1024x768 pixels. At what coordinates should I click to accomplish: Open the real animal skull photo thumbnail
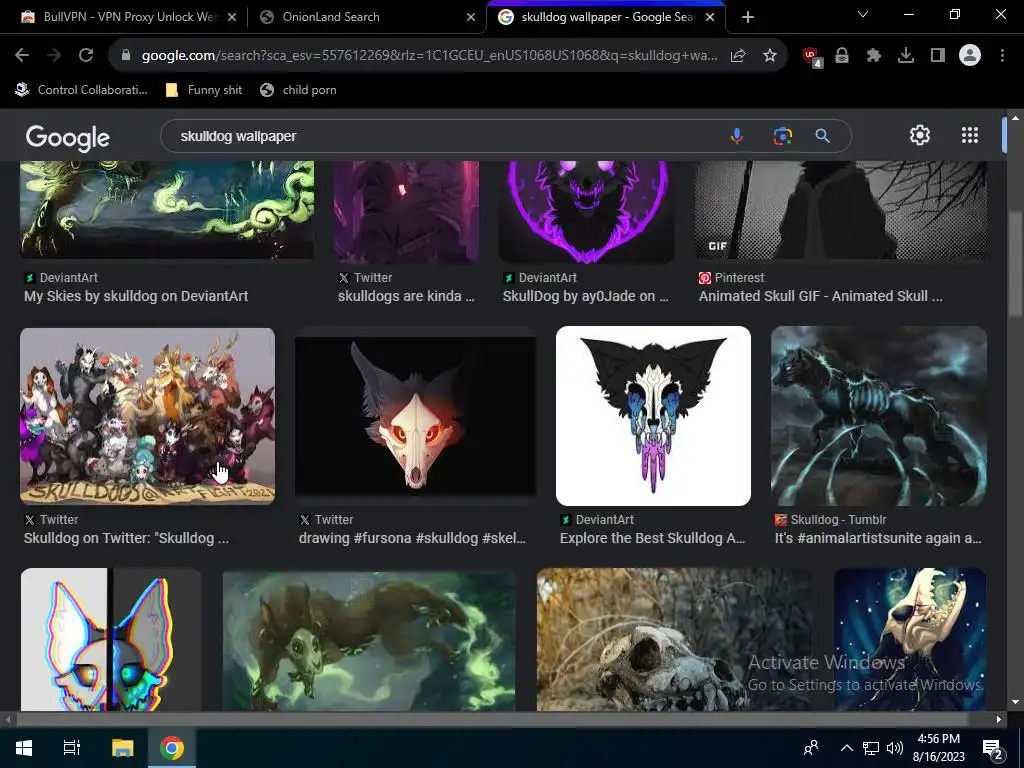[x=675, y=639]
